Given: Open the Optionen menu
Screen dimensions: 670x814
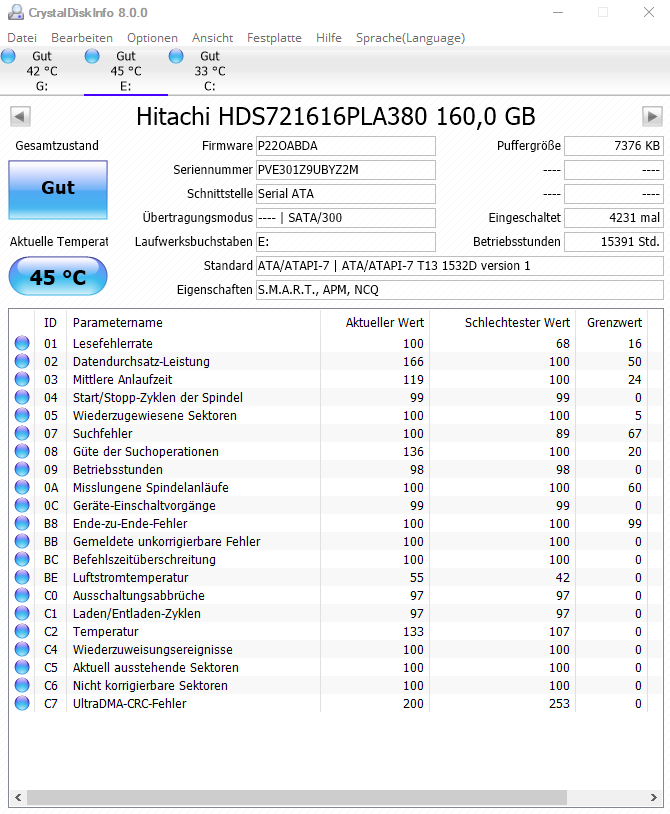Looking at the screenshot, I should [152, 38].
